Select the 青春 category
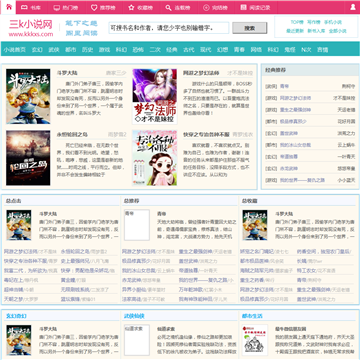Viewport: 360px width, 360px height. [239, 50]
